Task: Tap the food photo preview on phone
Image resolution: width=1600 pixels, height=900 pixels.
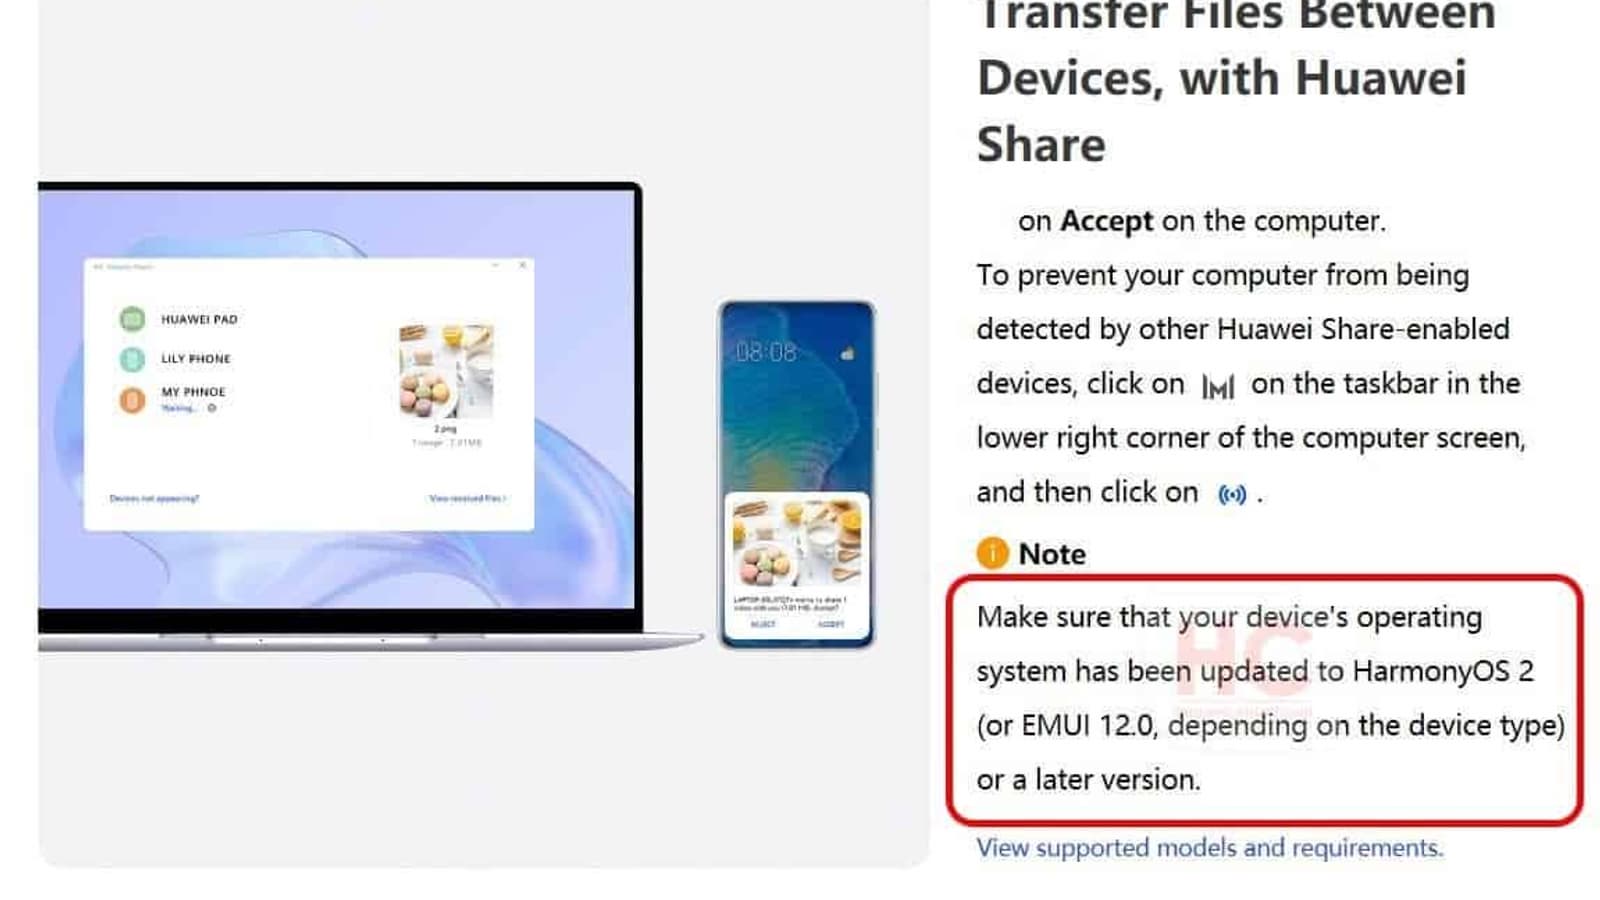Action: [796, 543]
